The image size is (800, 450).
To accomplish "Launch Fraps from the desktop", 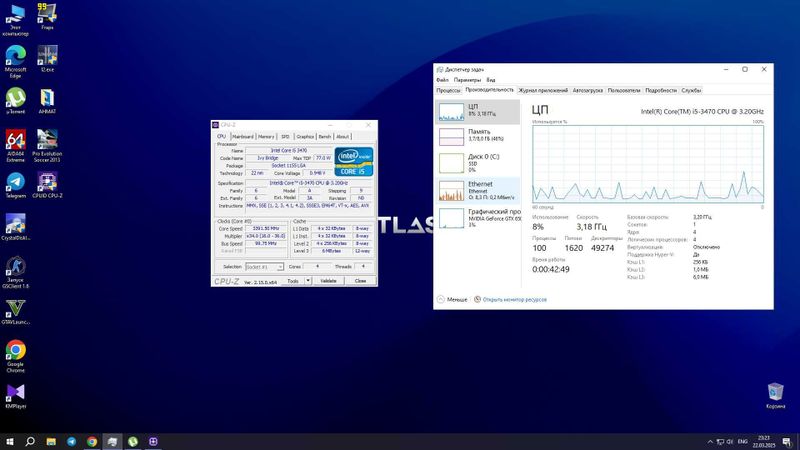I will point(47,16).
